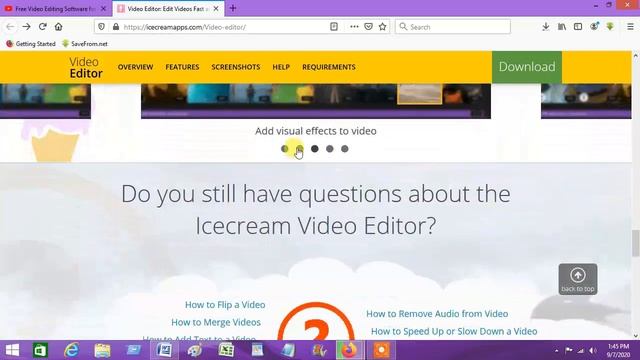Image resolution: width=640 pixels, height=360 pixels.
Task: Toggle reader view in address bar
Action: click(x=334, y=27)
